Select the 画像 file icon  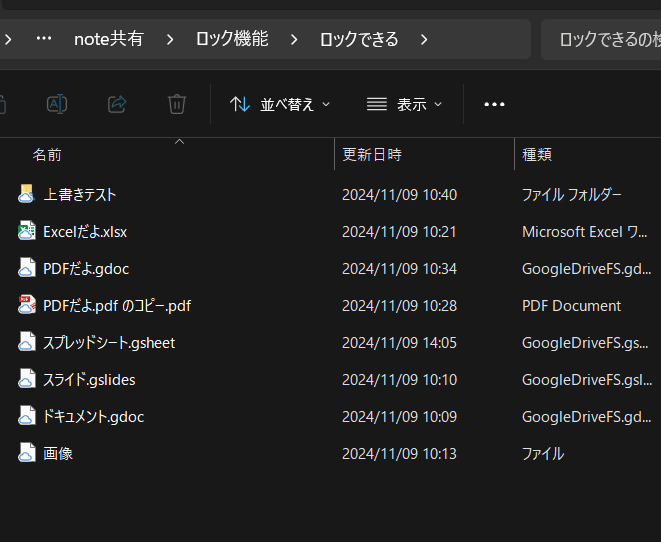click(27, 453)
